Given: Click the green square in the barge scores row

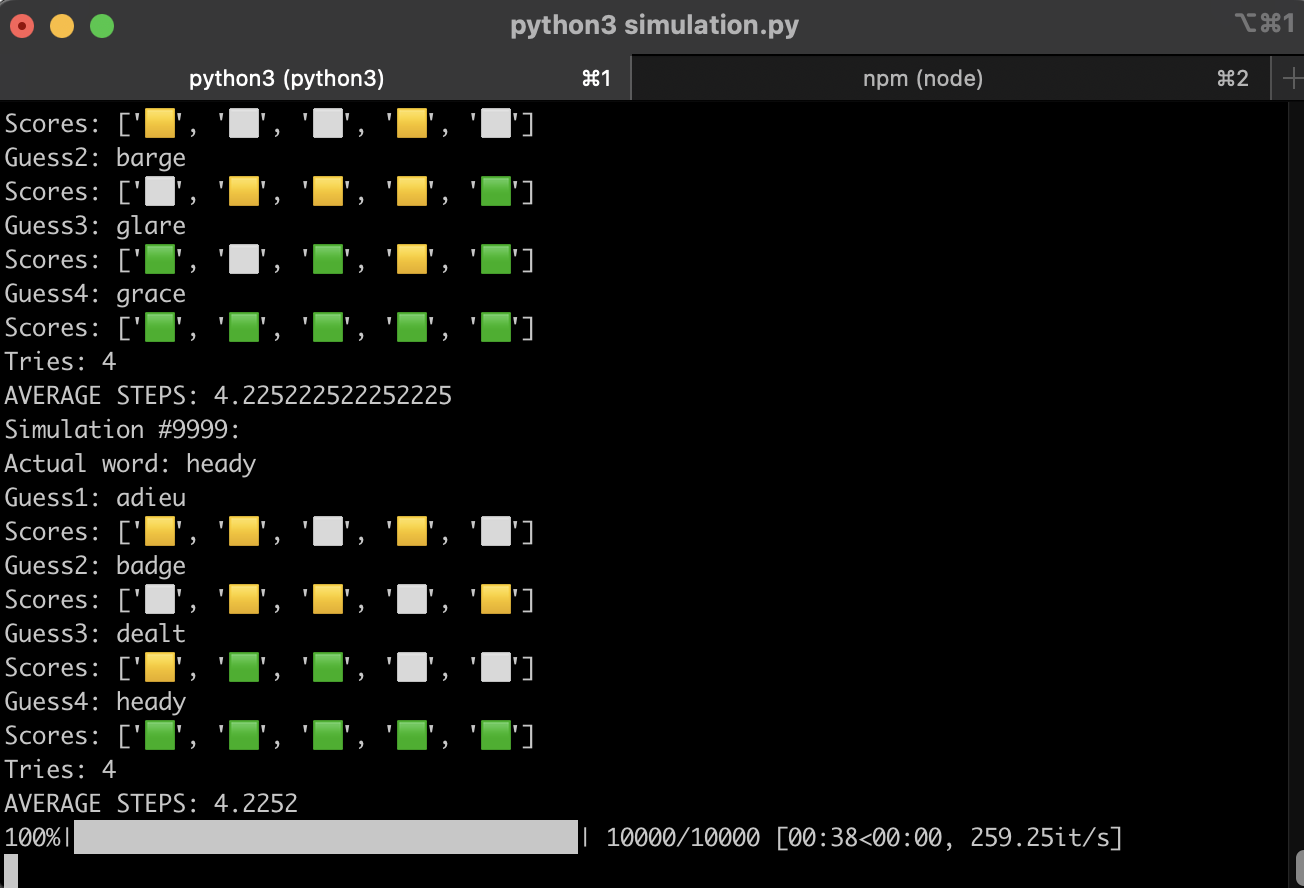Looking at the screenshot, I should (x=496, y=192).
